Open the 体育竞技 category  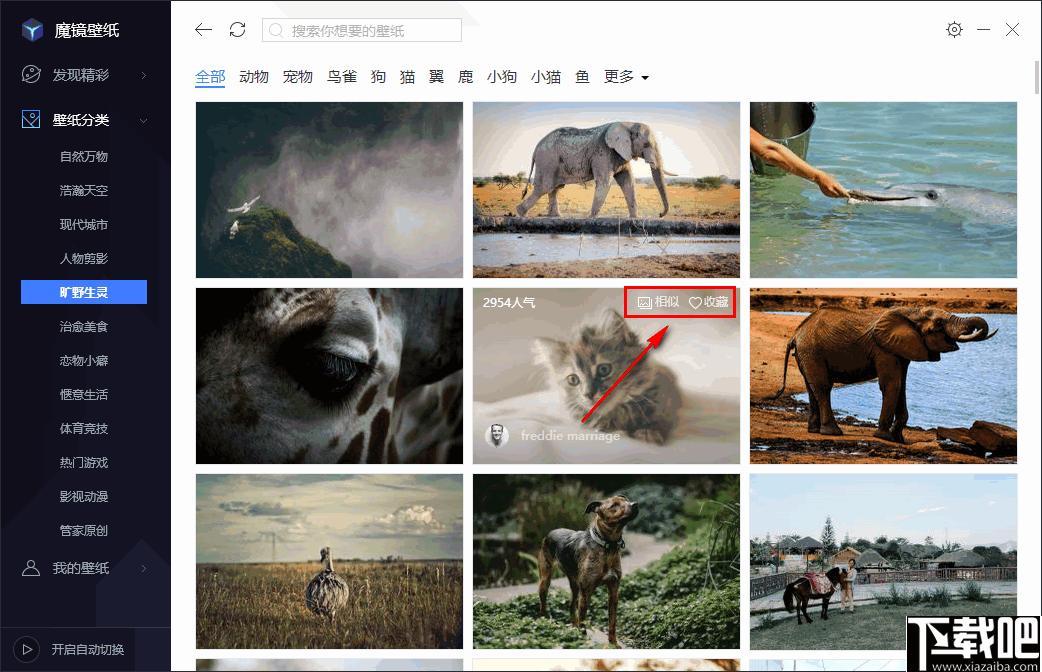(84, 429)
